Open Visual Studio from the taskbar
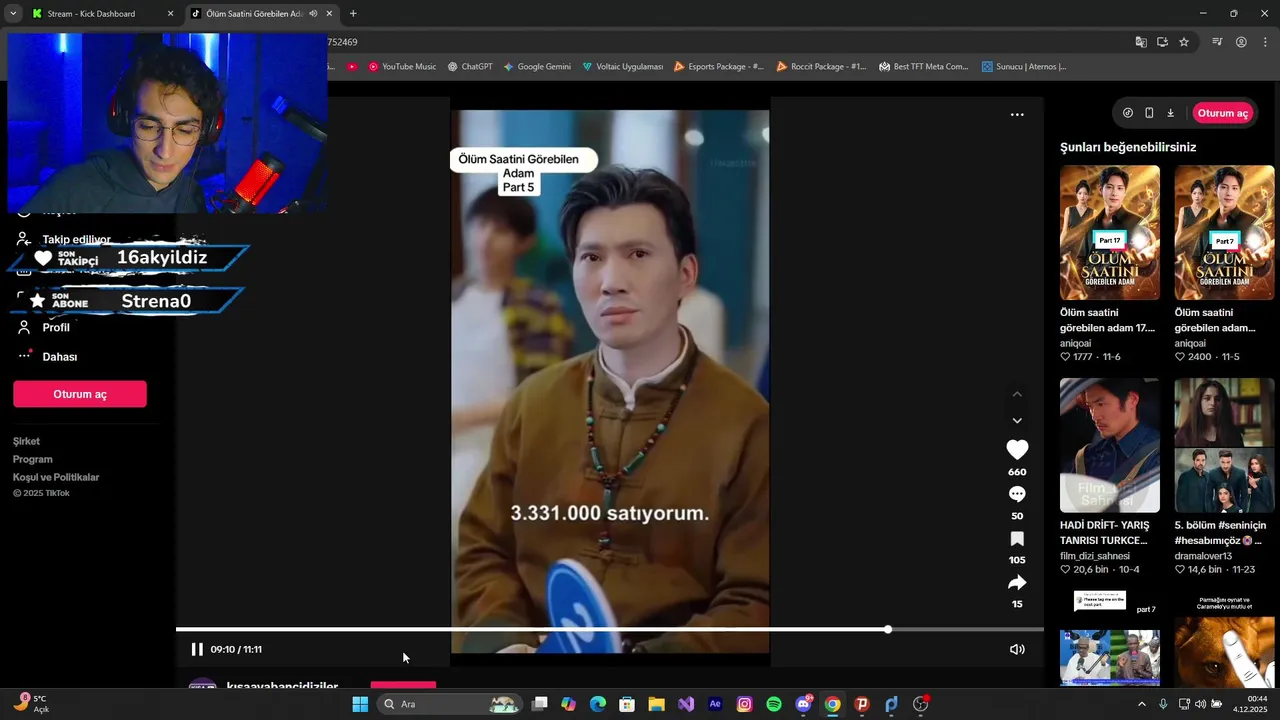Screen dimensions: 1280x720 point(686,704)
